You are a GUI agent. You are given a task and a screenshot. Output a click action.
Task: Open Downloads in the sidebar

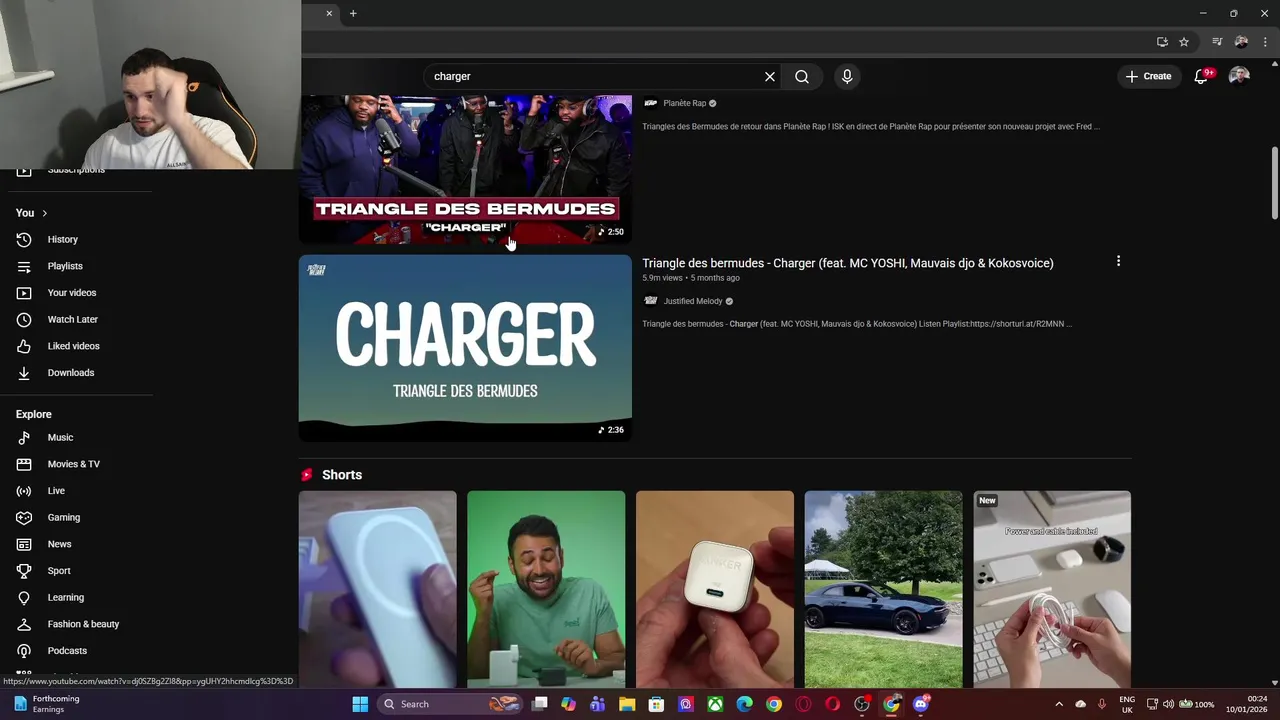[x=70, y=372]
